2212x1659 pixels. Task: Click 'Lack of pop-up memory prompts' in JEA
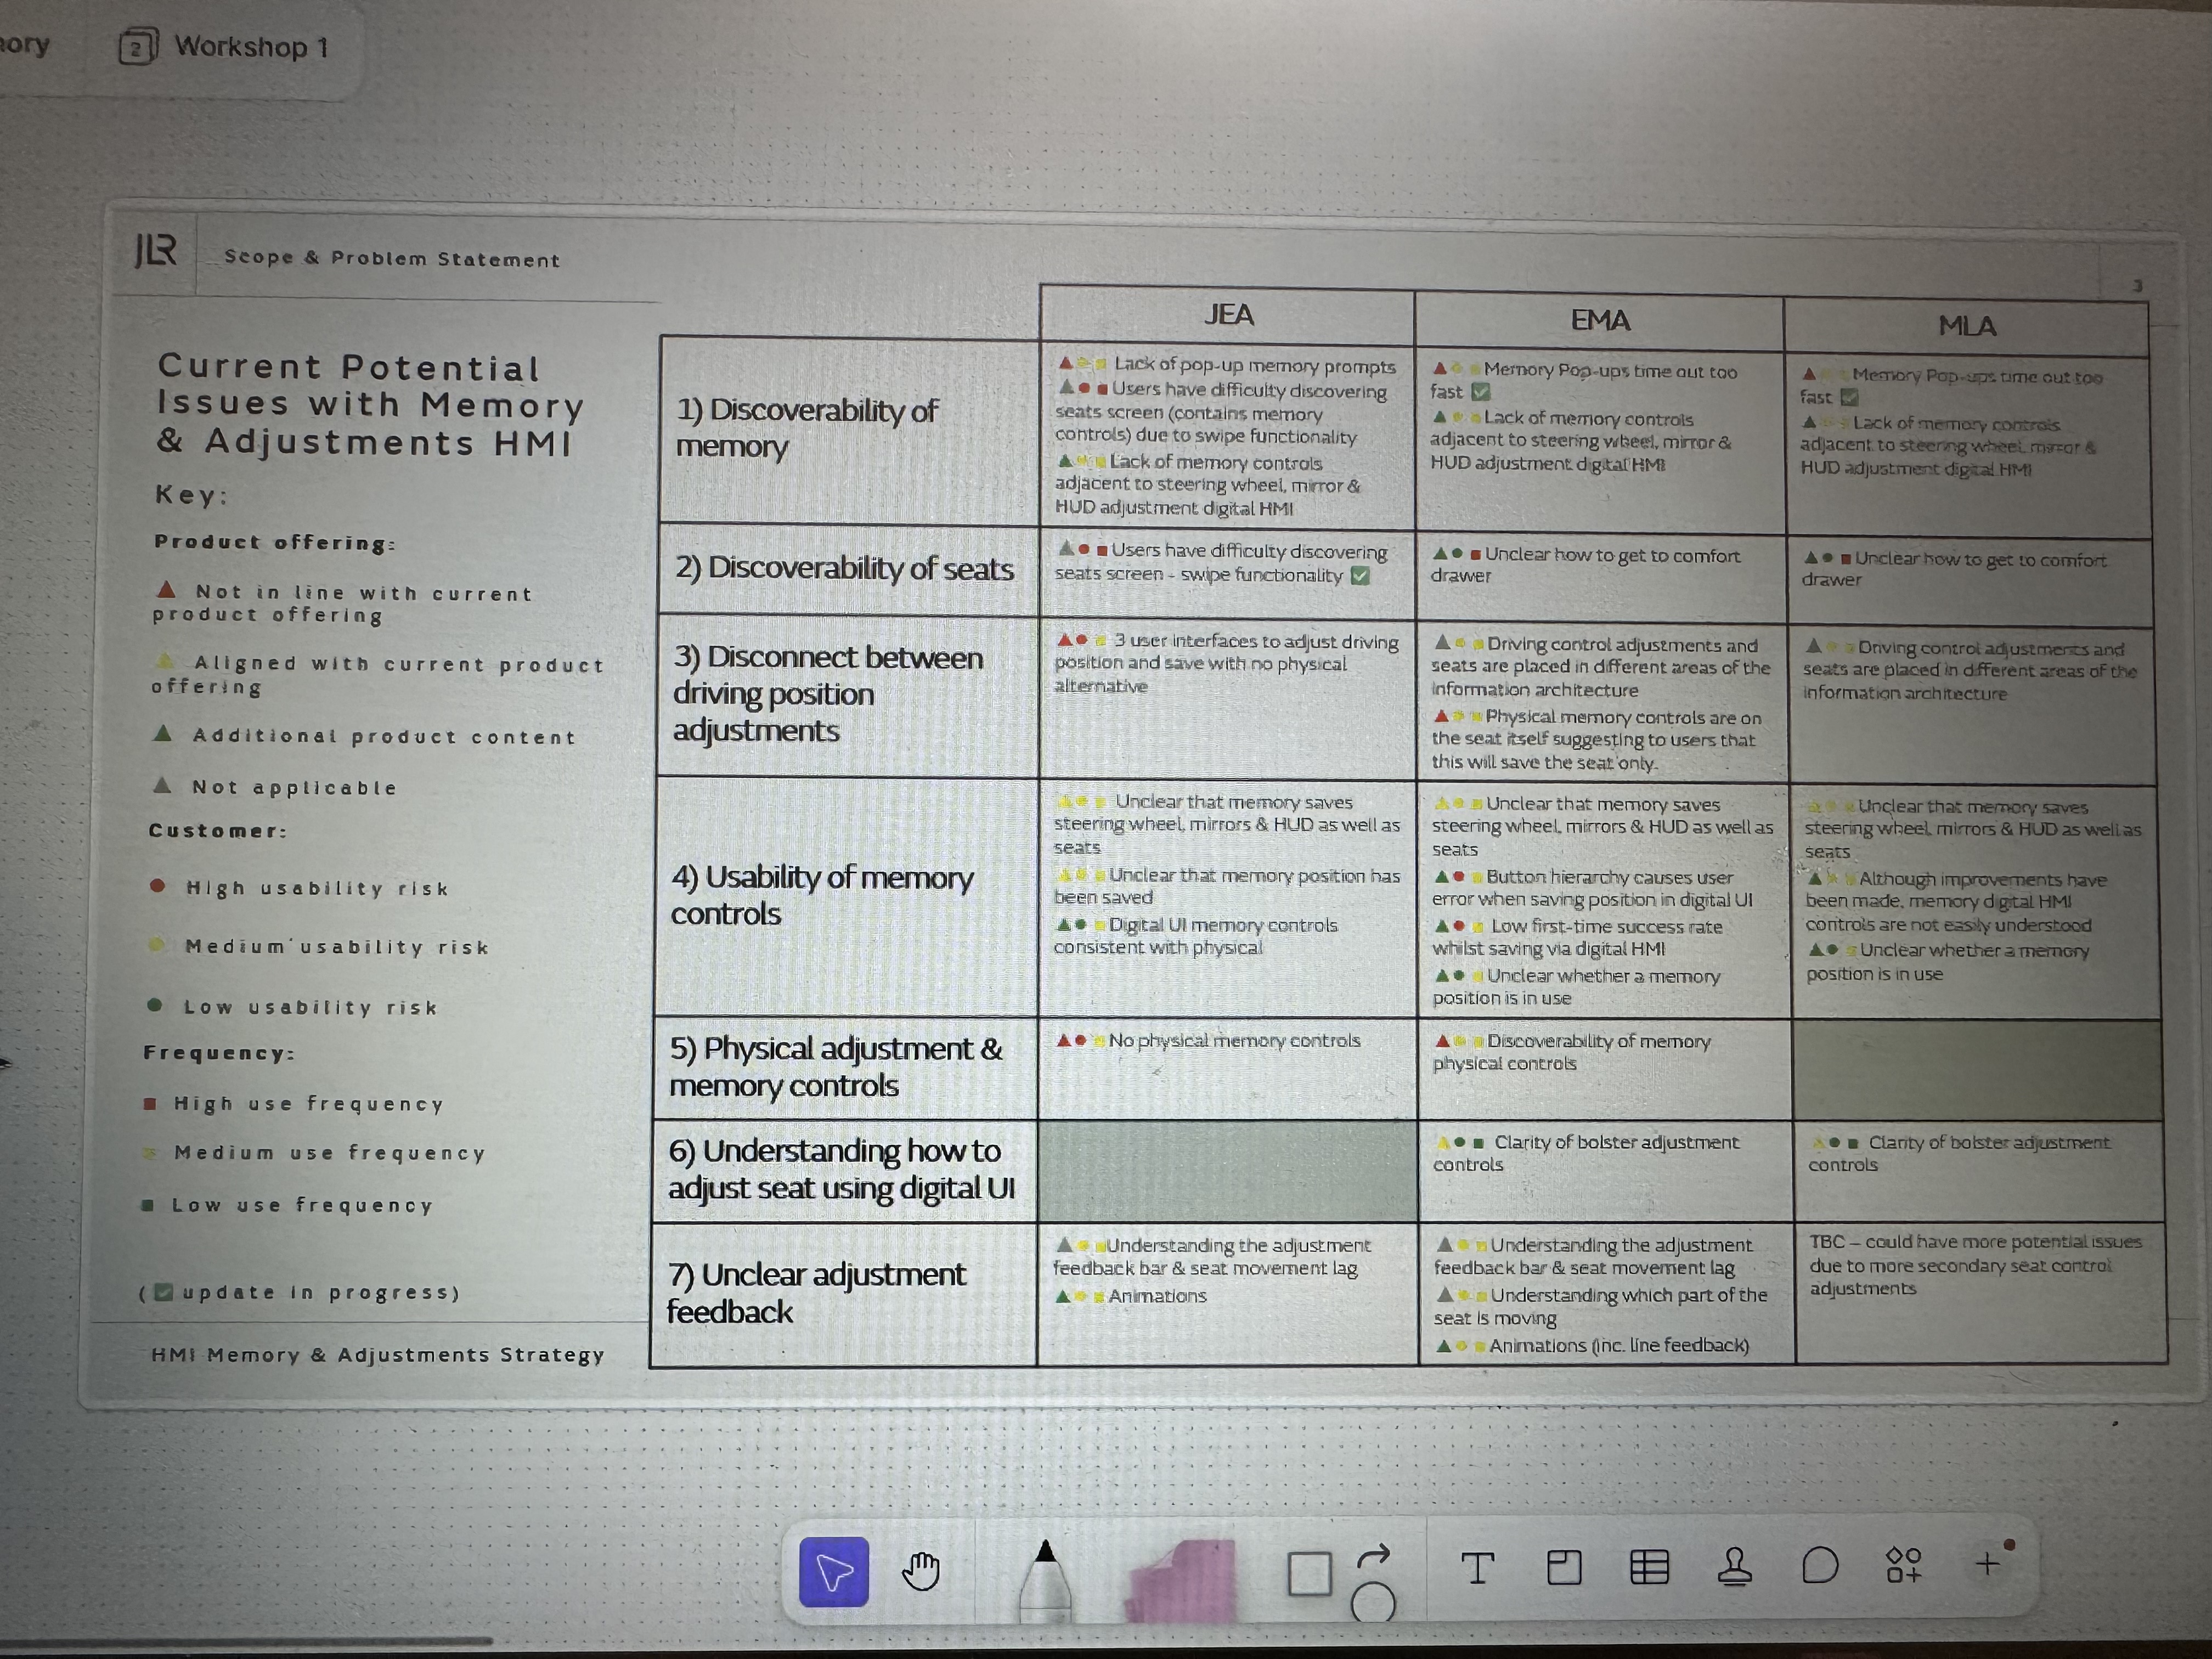pyautogui.click(x=1254, y=365)
